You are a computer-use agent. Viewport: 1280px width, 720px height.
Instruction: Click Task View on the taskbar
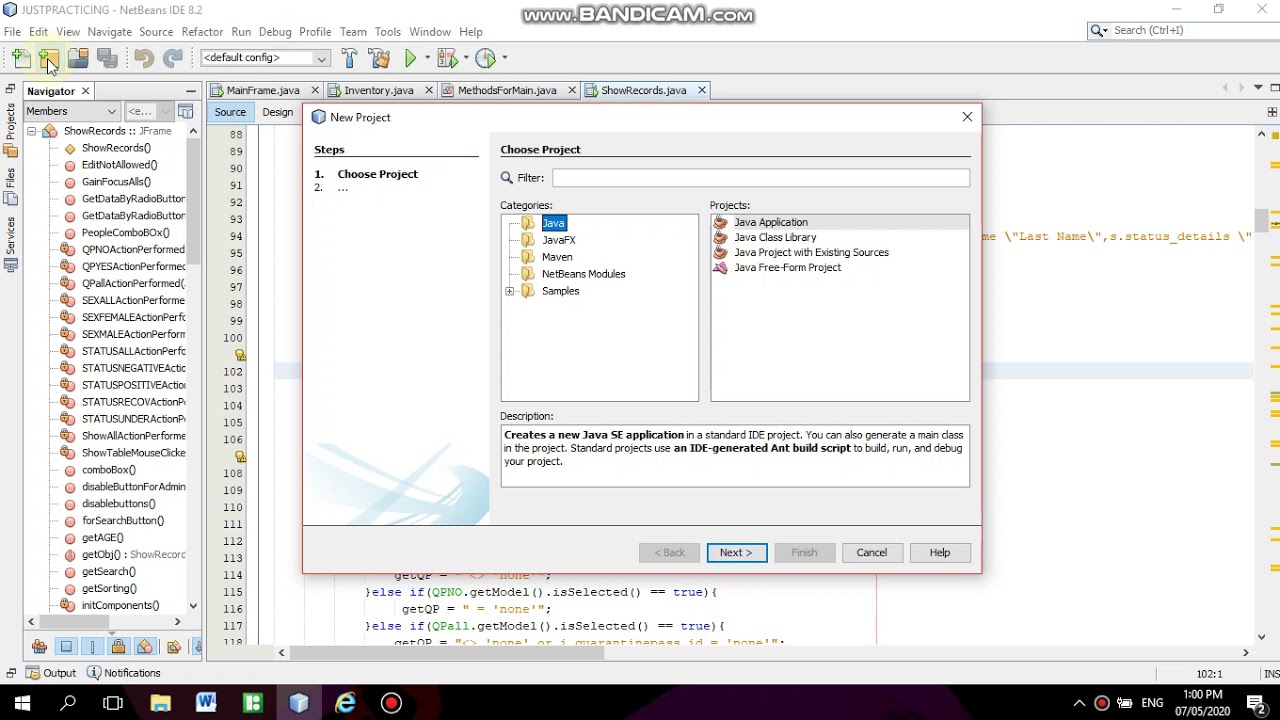click(113, 703)
